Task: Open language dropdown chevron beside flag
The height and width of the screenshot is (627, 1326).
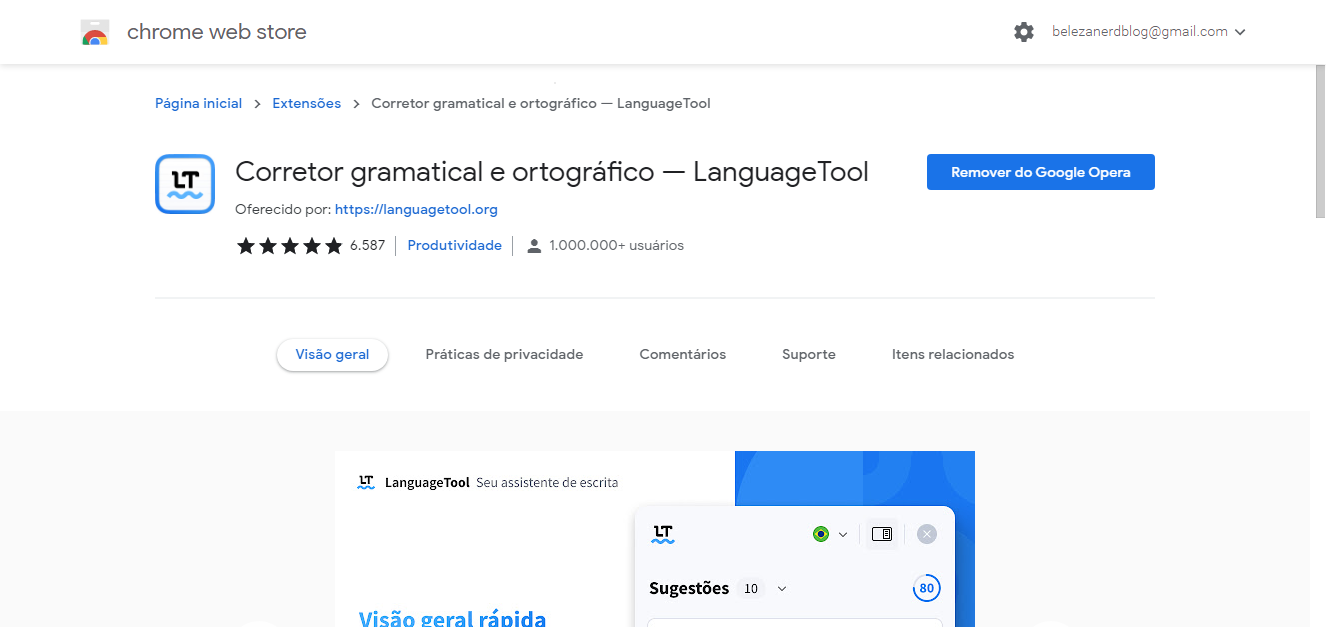Action: [x=843, y=535]
